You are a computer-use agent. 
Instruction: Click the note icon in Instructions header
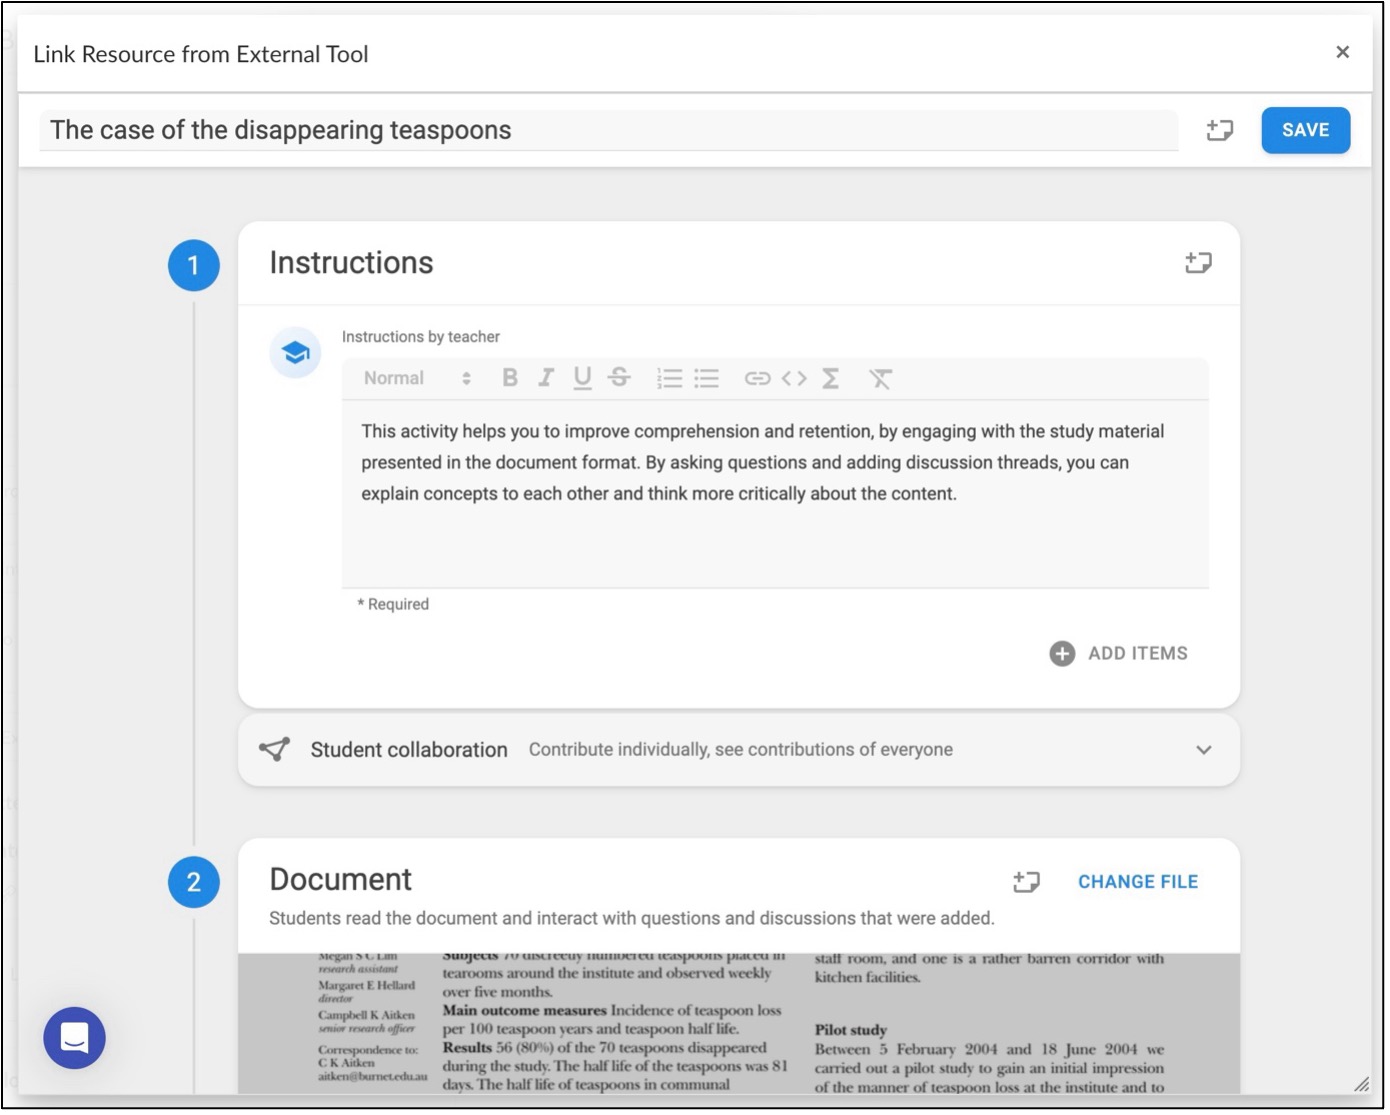[1198, 263]
